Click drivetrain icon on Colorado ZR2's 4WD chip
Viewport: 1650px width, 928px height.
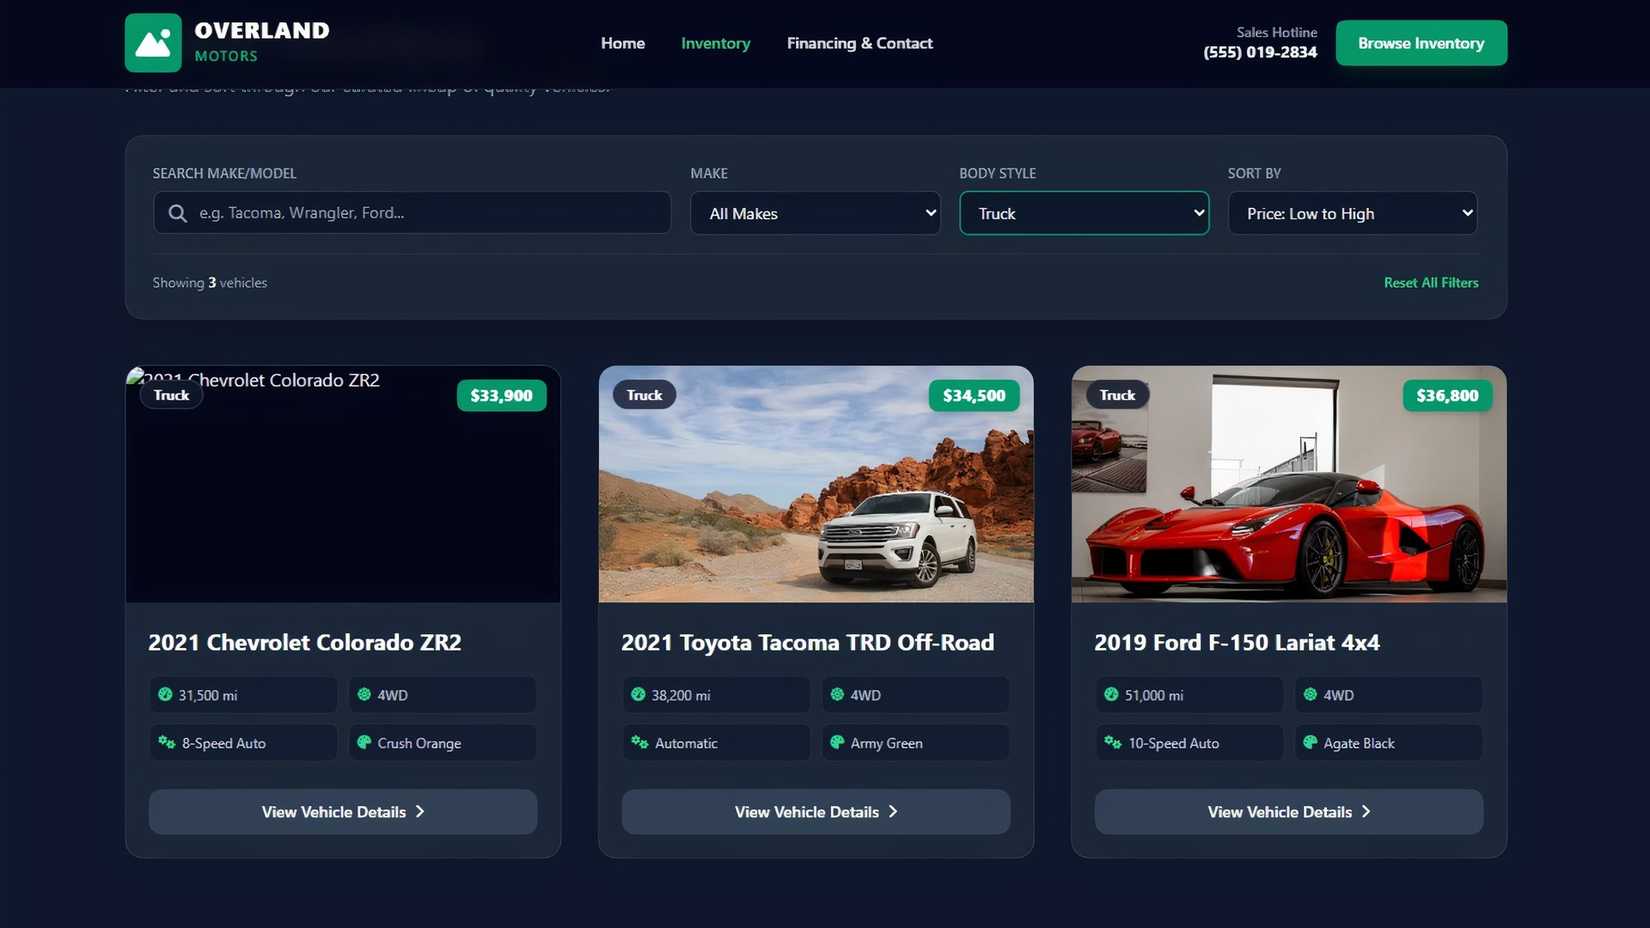[x=364, y=694]
